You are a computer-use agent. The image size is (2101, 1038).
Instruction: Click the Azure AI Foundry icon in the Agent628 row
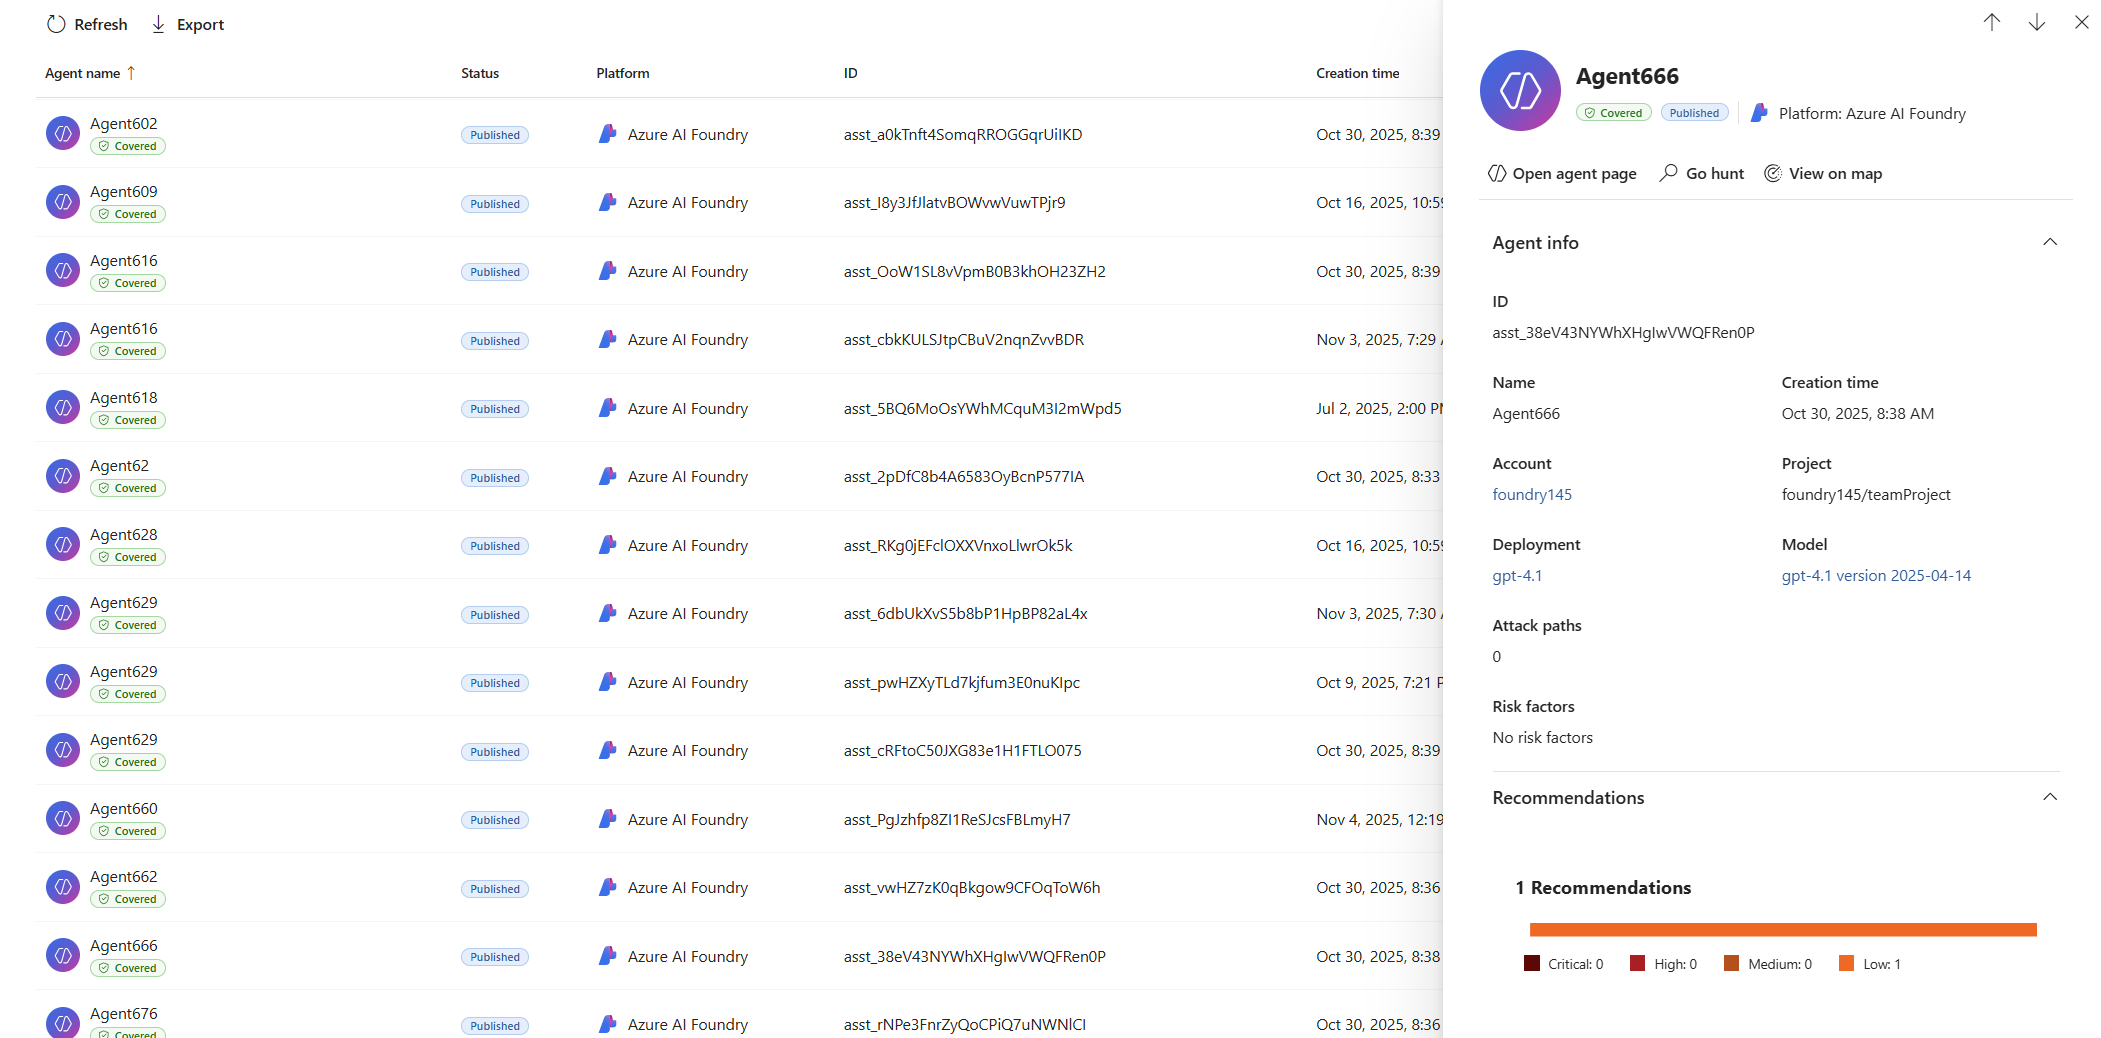tap(607, 545)
